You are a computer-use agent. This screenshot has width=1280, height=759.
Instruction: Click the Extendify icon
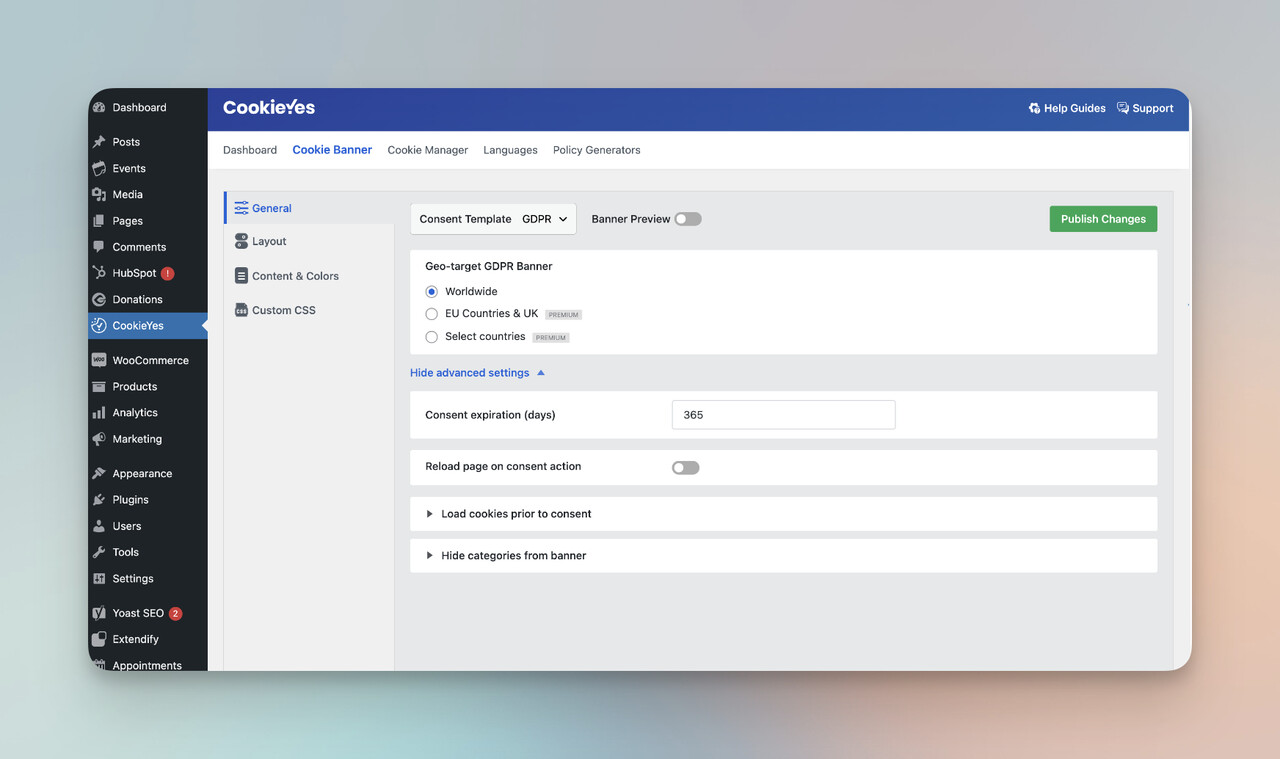click(99, 639)
